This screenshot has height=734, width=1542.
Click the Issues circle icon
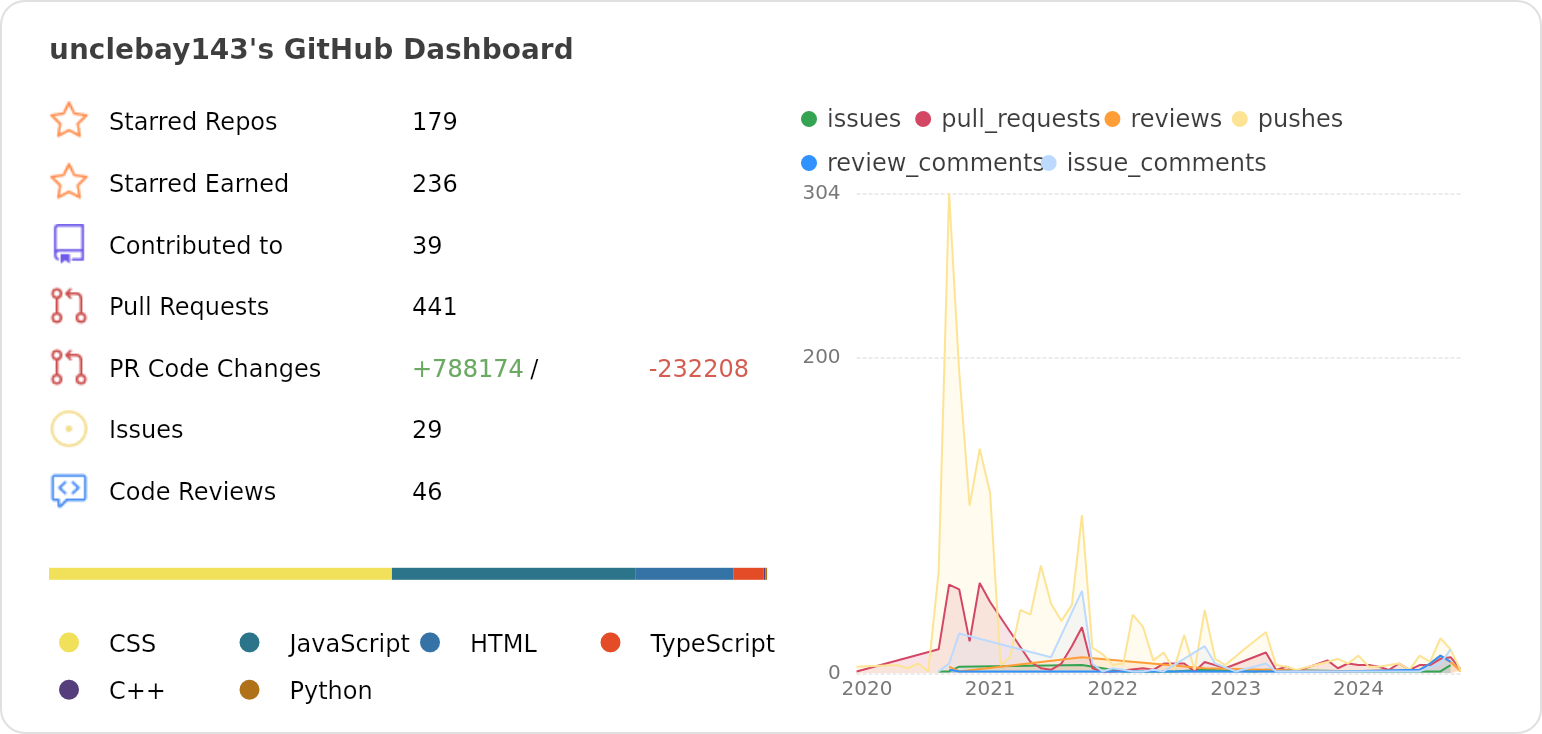click(69, 429)
